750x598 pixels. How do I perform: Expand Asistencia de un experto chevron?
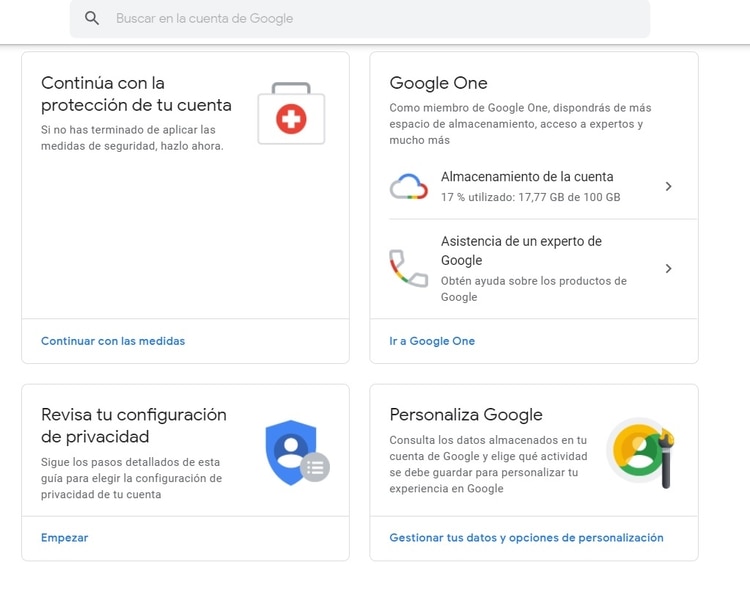(x=669, y=268)
